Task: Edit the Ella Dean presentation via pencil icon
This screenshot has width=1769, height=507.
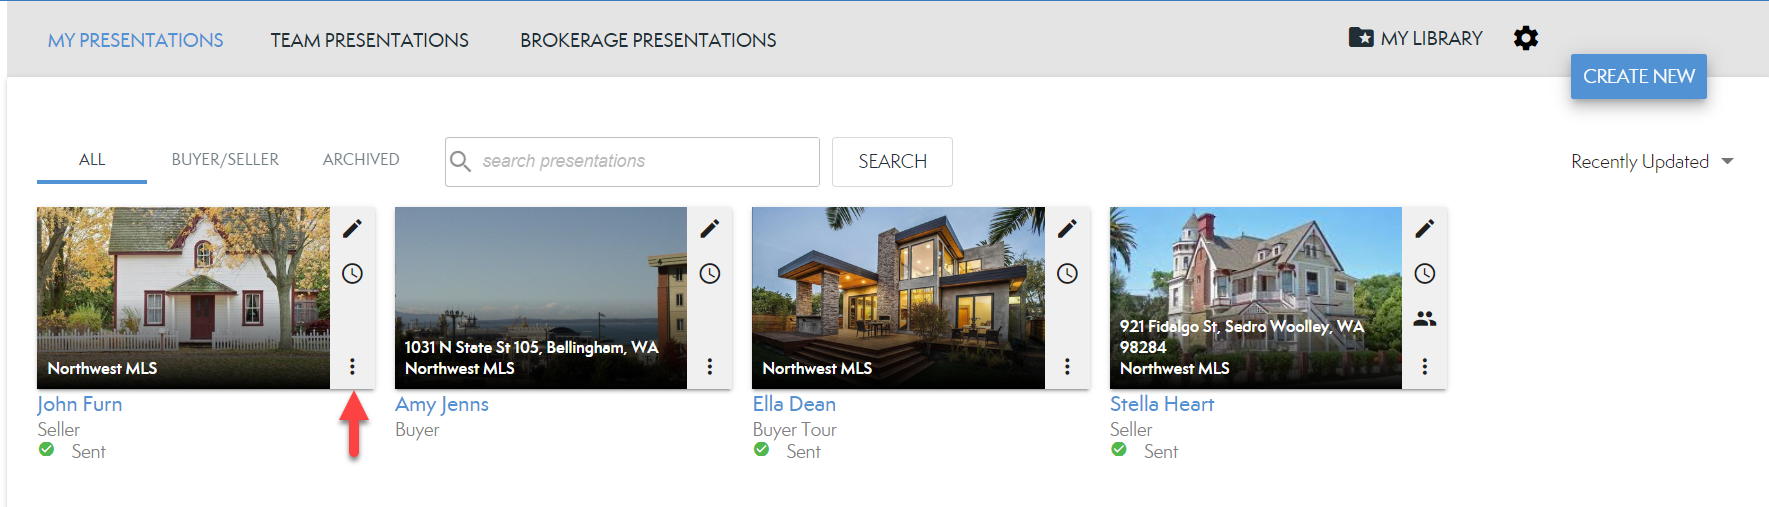Action: (1067, 229)
